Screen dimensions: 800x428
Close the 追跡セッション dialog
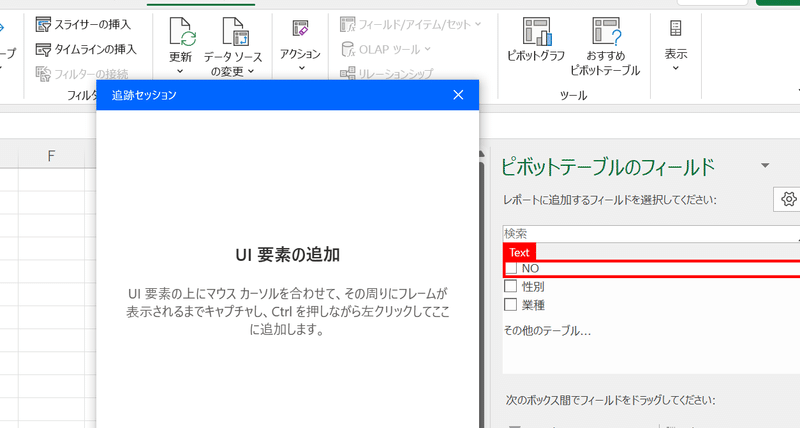458,95
